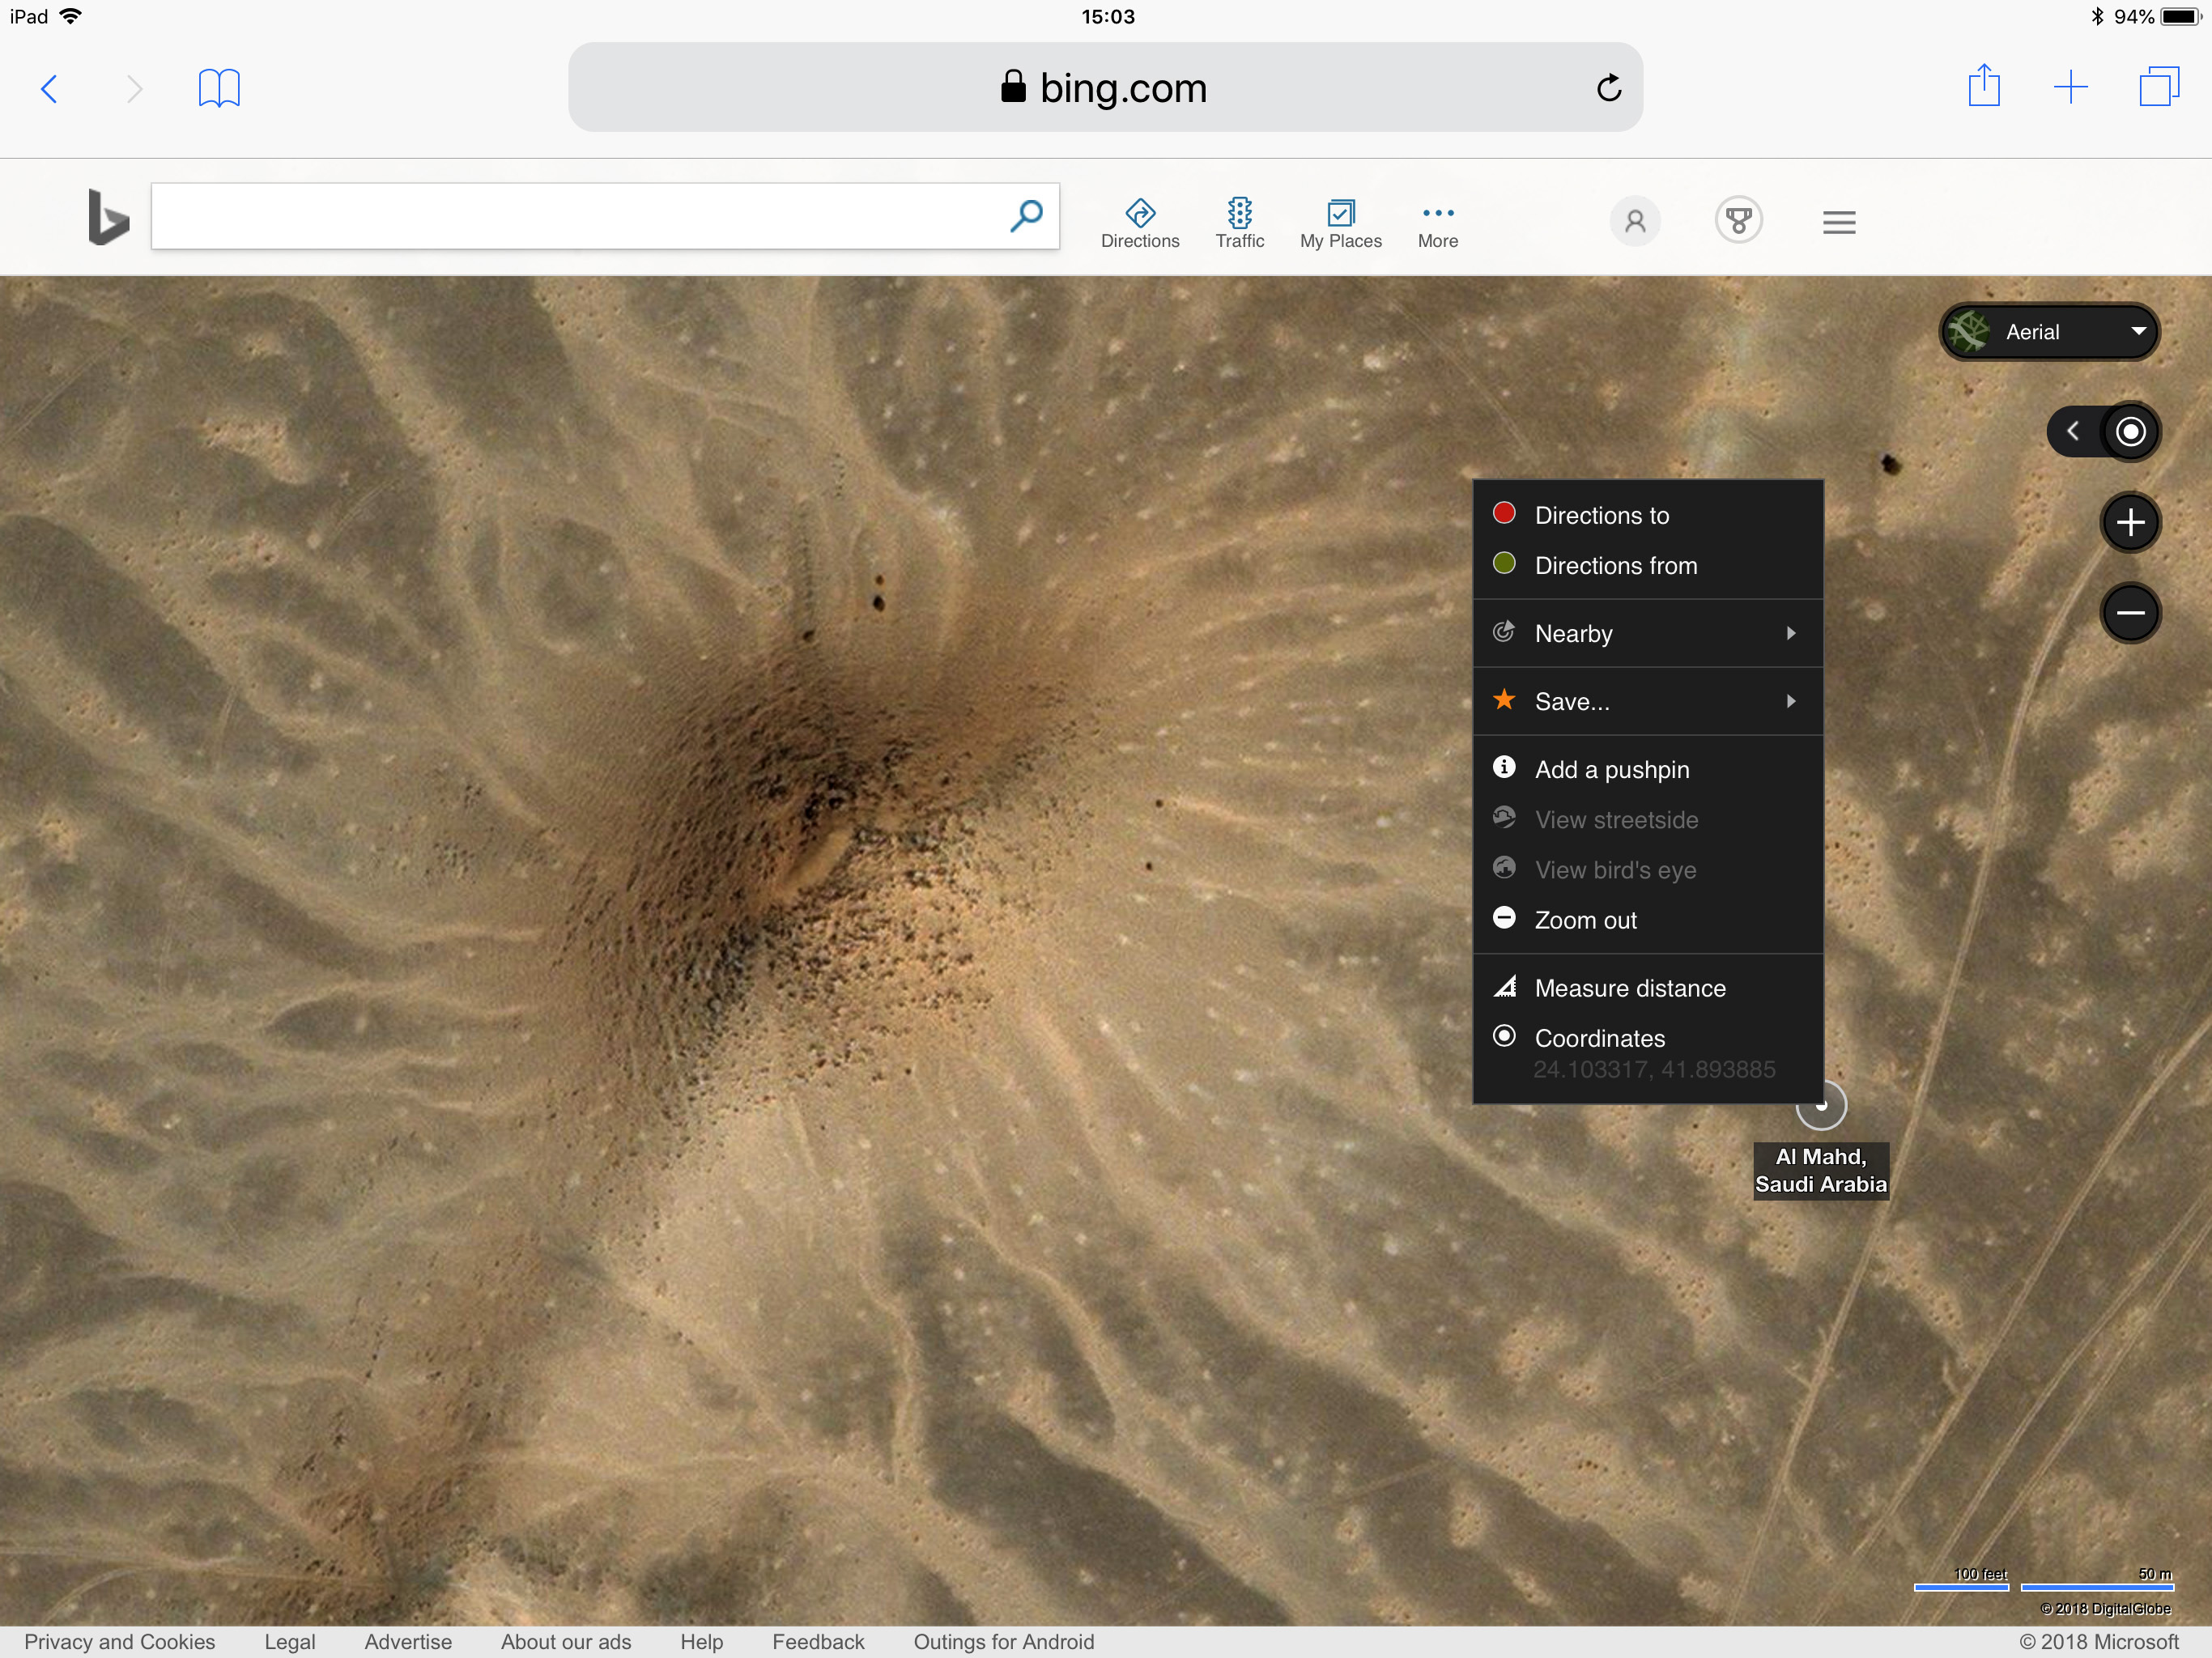Select Measure distance option
The image size is (2212, 1658).
[1629, 988]
